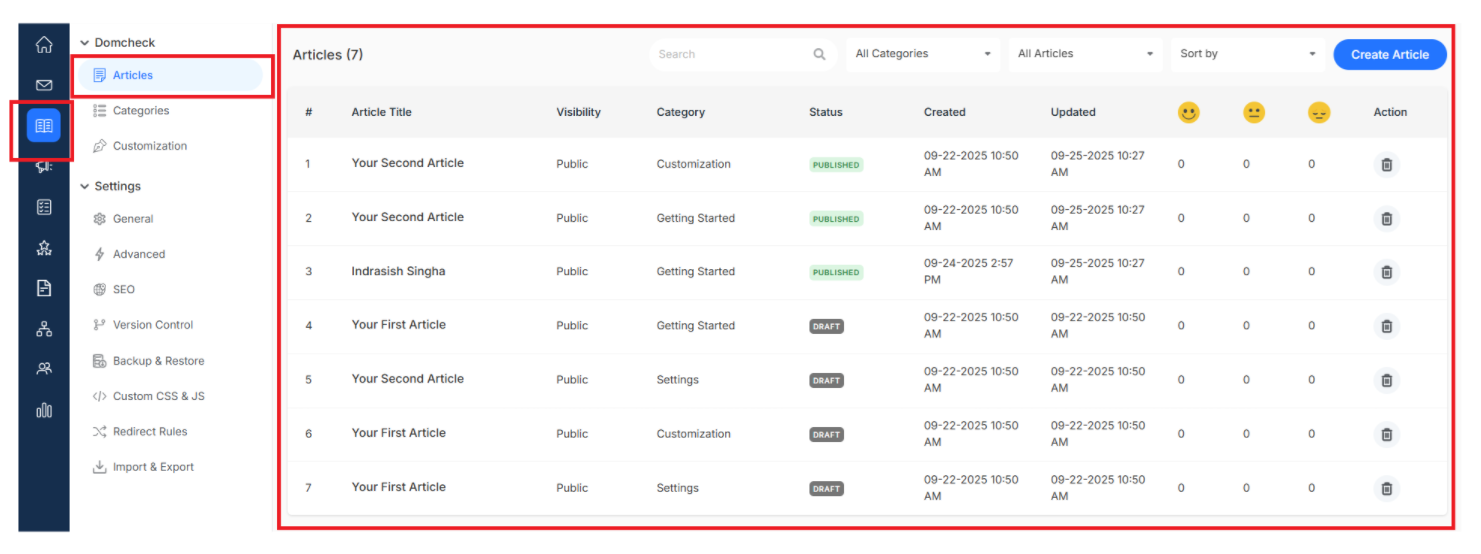Open Your First Article in row 4

coord(398,325)
